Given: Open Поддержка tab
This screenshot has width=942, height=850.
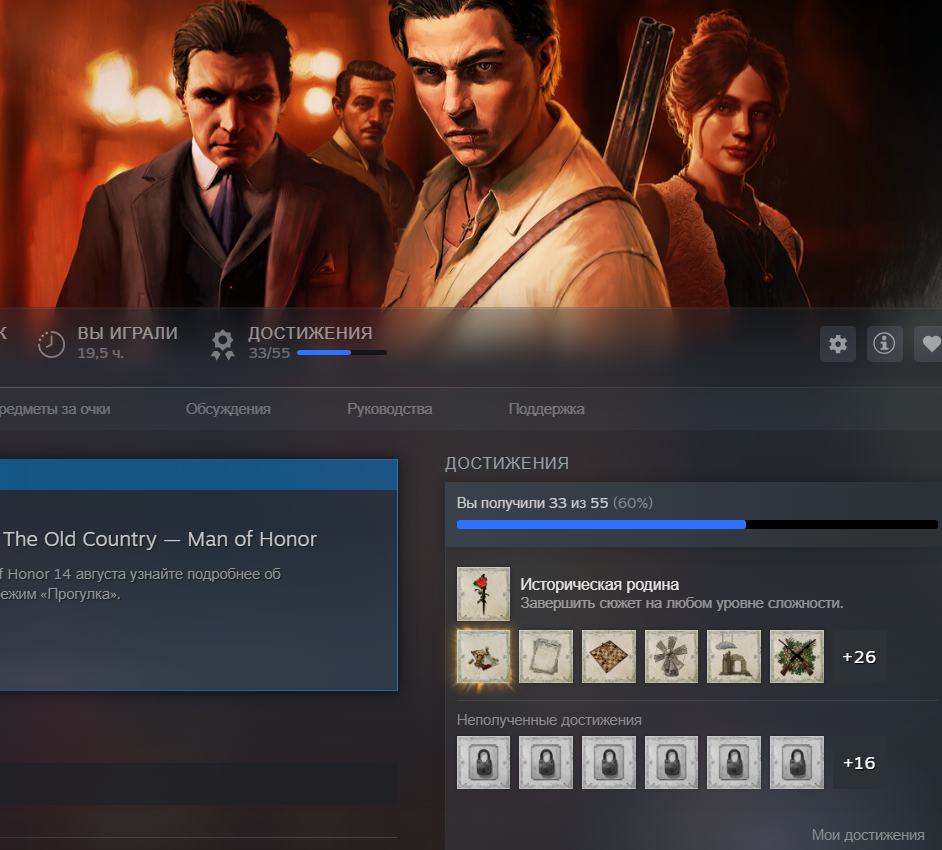Looking at the screenshot, I should pos(546,409).
